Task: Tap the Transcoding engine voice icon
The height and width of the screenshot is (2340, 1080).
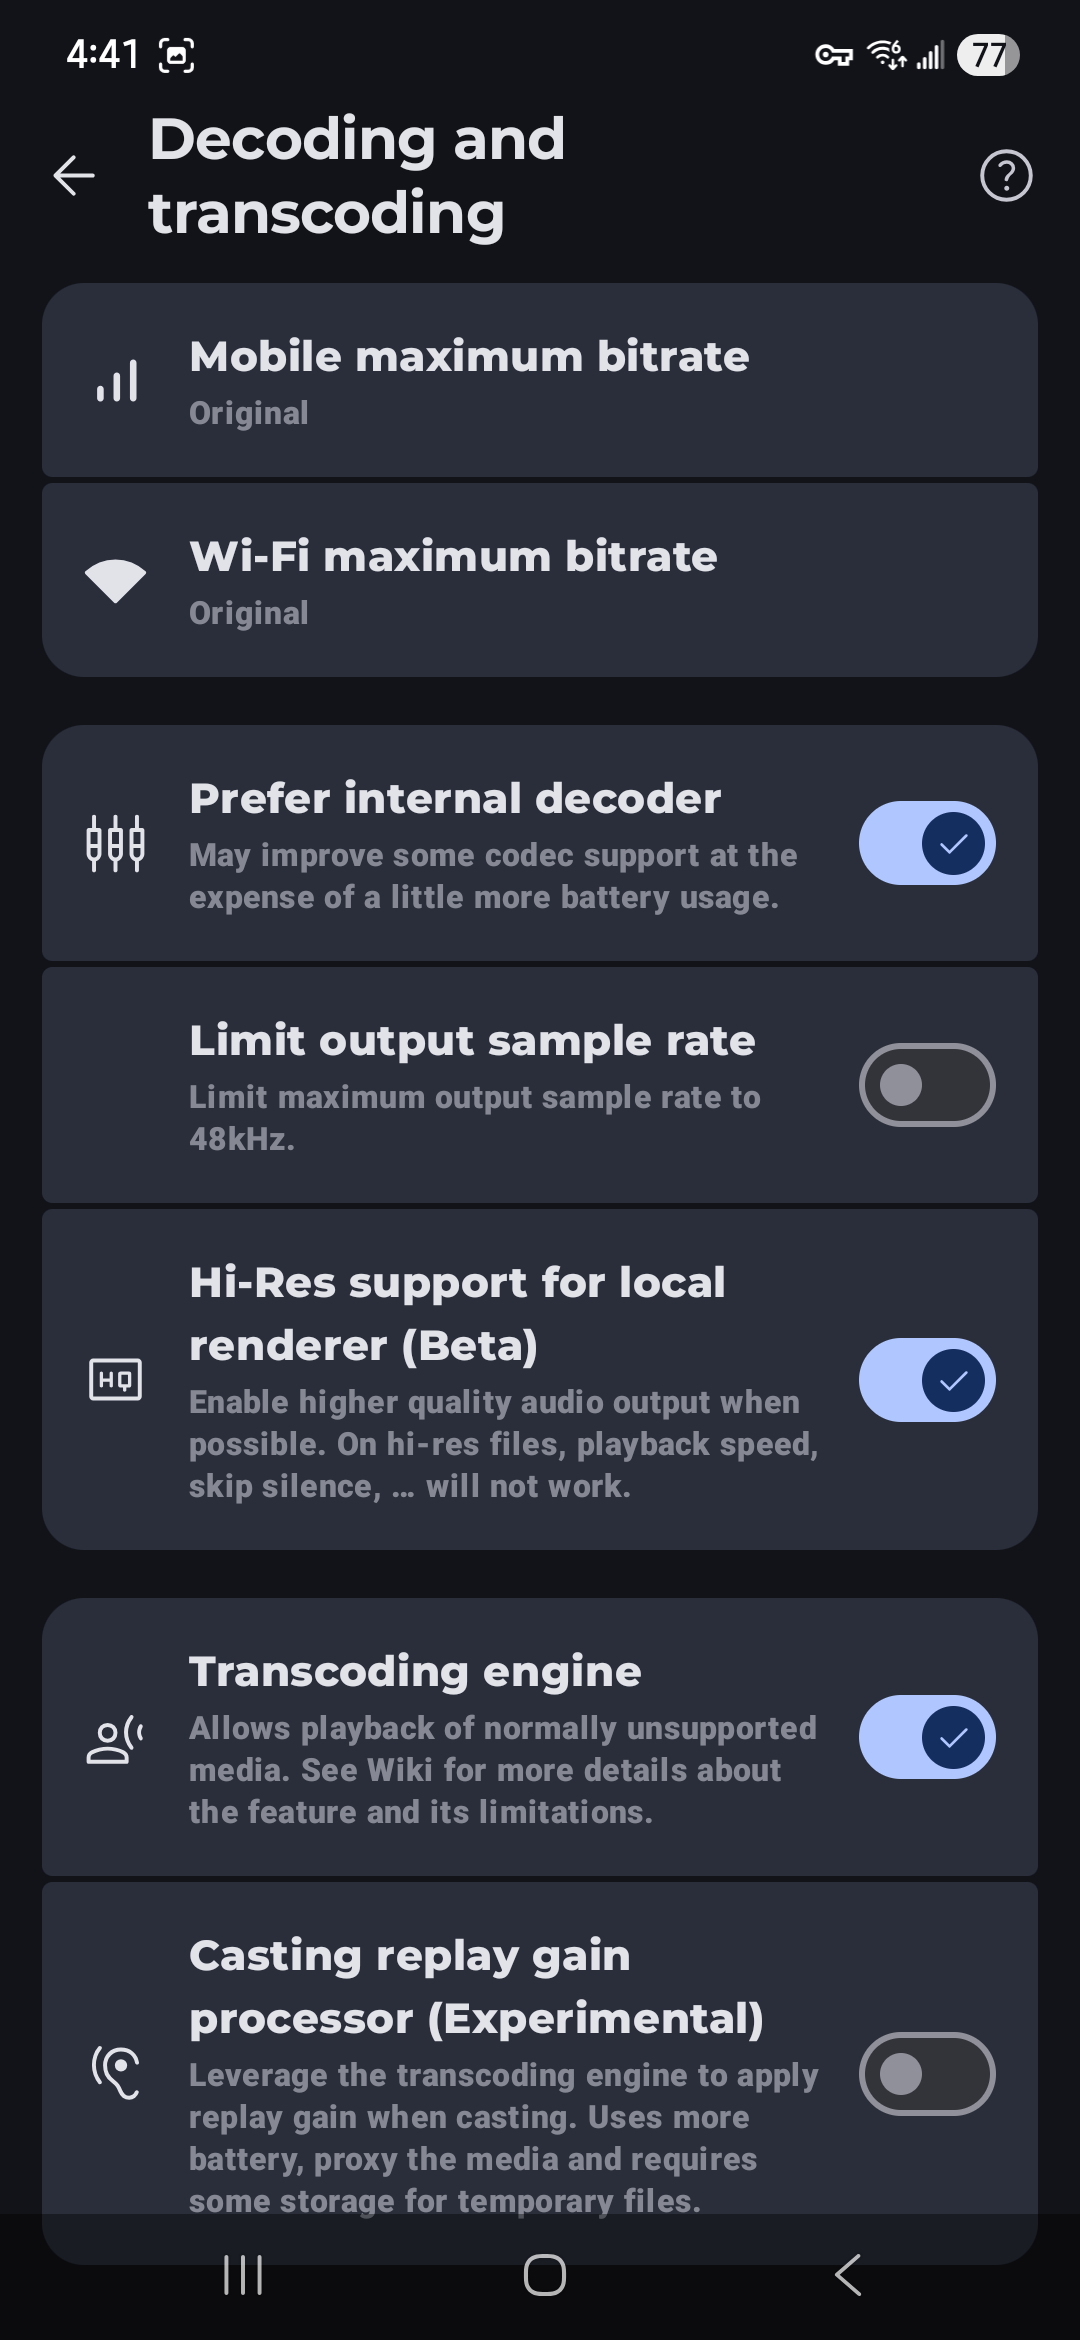Action: pyautogui.click(x=116, y=1740)
